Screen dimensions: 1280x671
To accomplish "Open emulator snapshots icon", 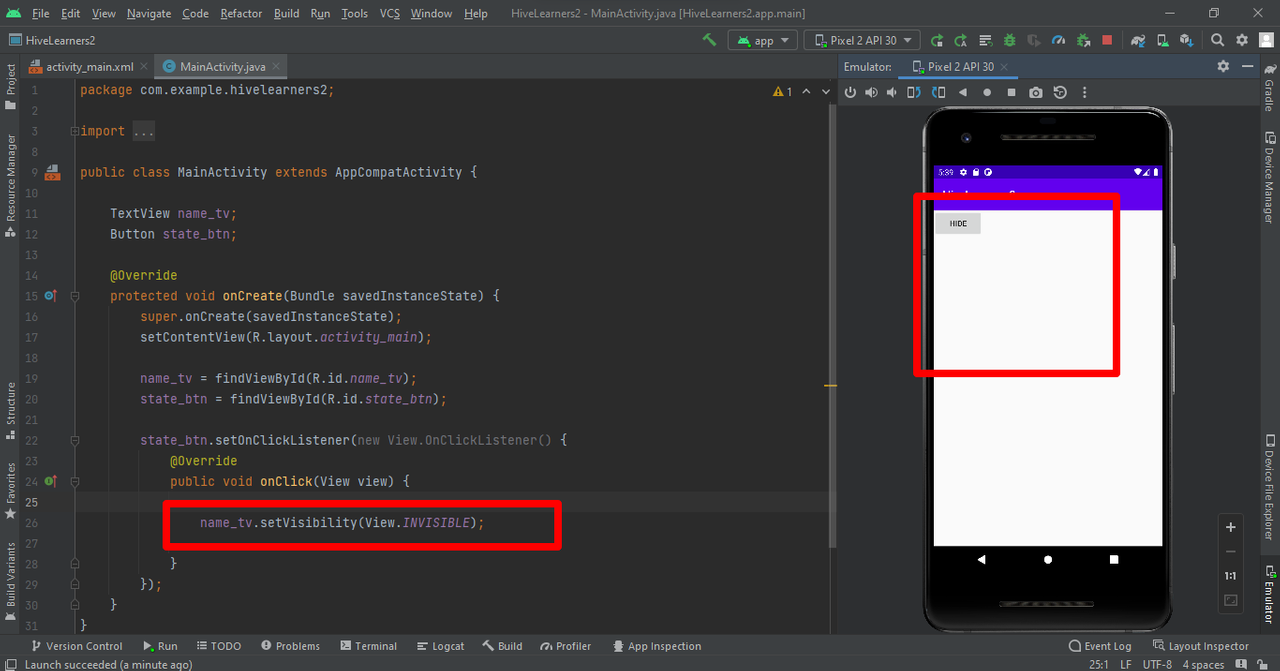I will [x=1060, y=92].
